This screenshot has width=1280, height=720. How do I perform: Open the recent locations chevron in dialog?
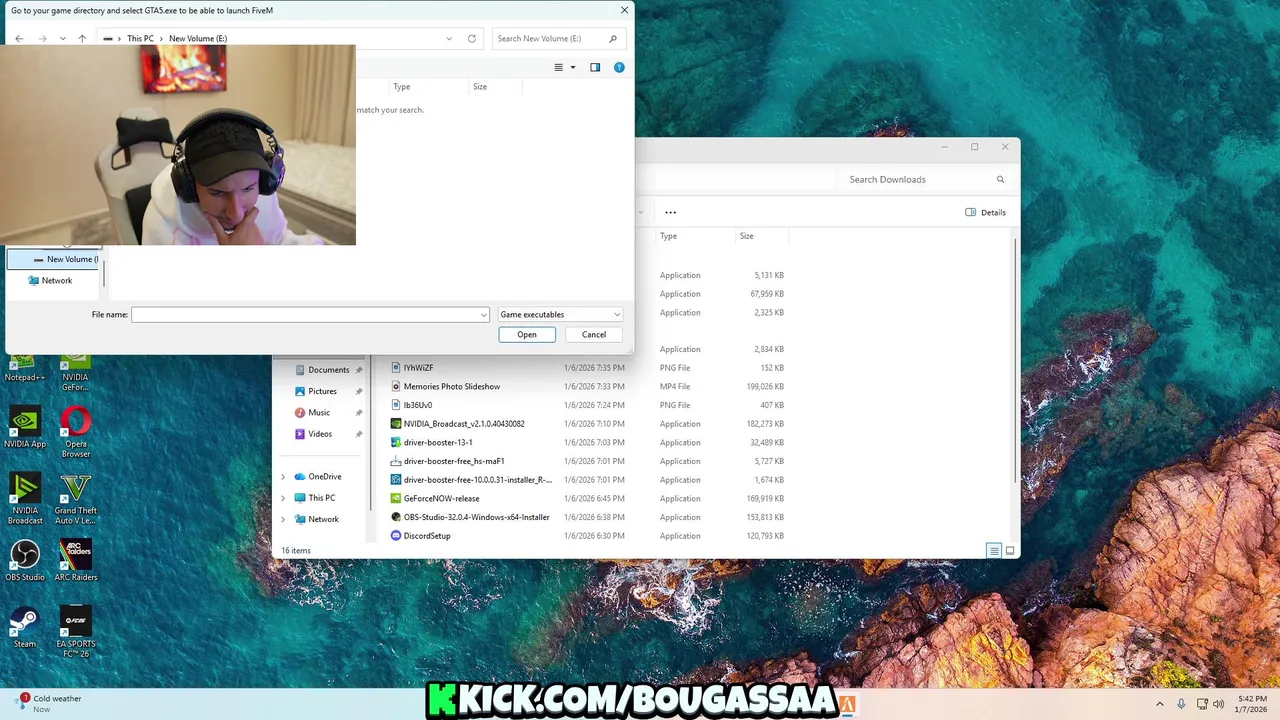tap(62, 39)
